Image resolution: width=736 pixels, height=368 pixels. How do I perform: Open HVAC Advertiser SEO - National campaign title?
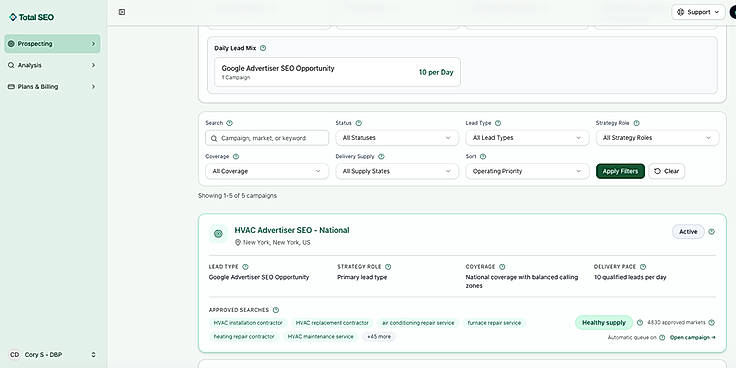[x=292, y=230]
